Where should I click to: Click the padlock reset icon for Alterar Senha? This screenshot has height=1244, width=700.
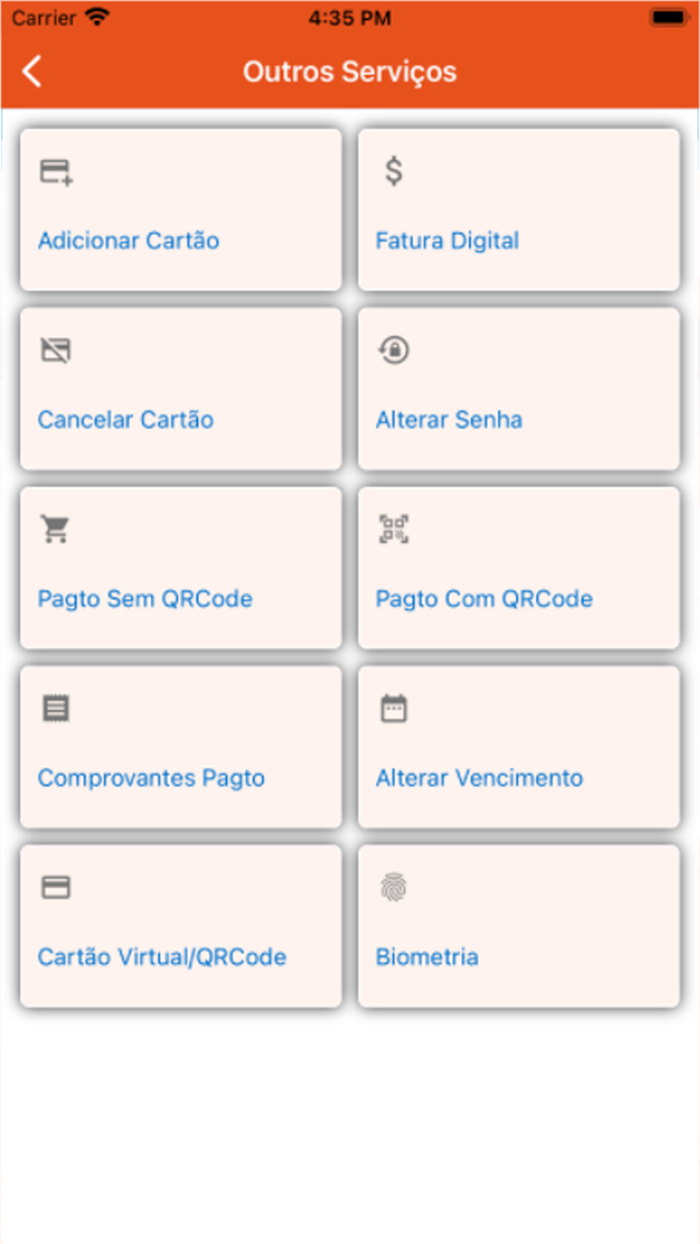point(393,350)
